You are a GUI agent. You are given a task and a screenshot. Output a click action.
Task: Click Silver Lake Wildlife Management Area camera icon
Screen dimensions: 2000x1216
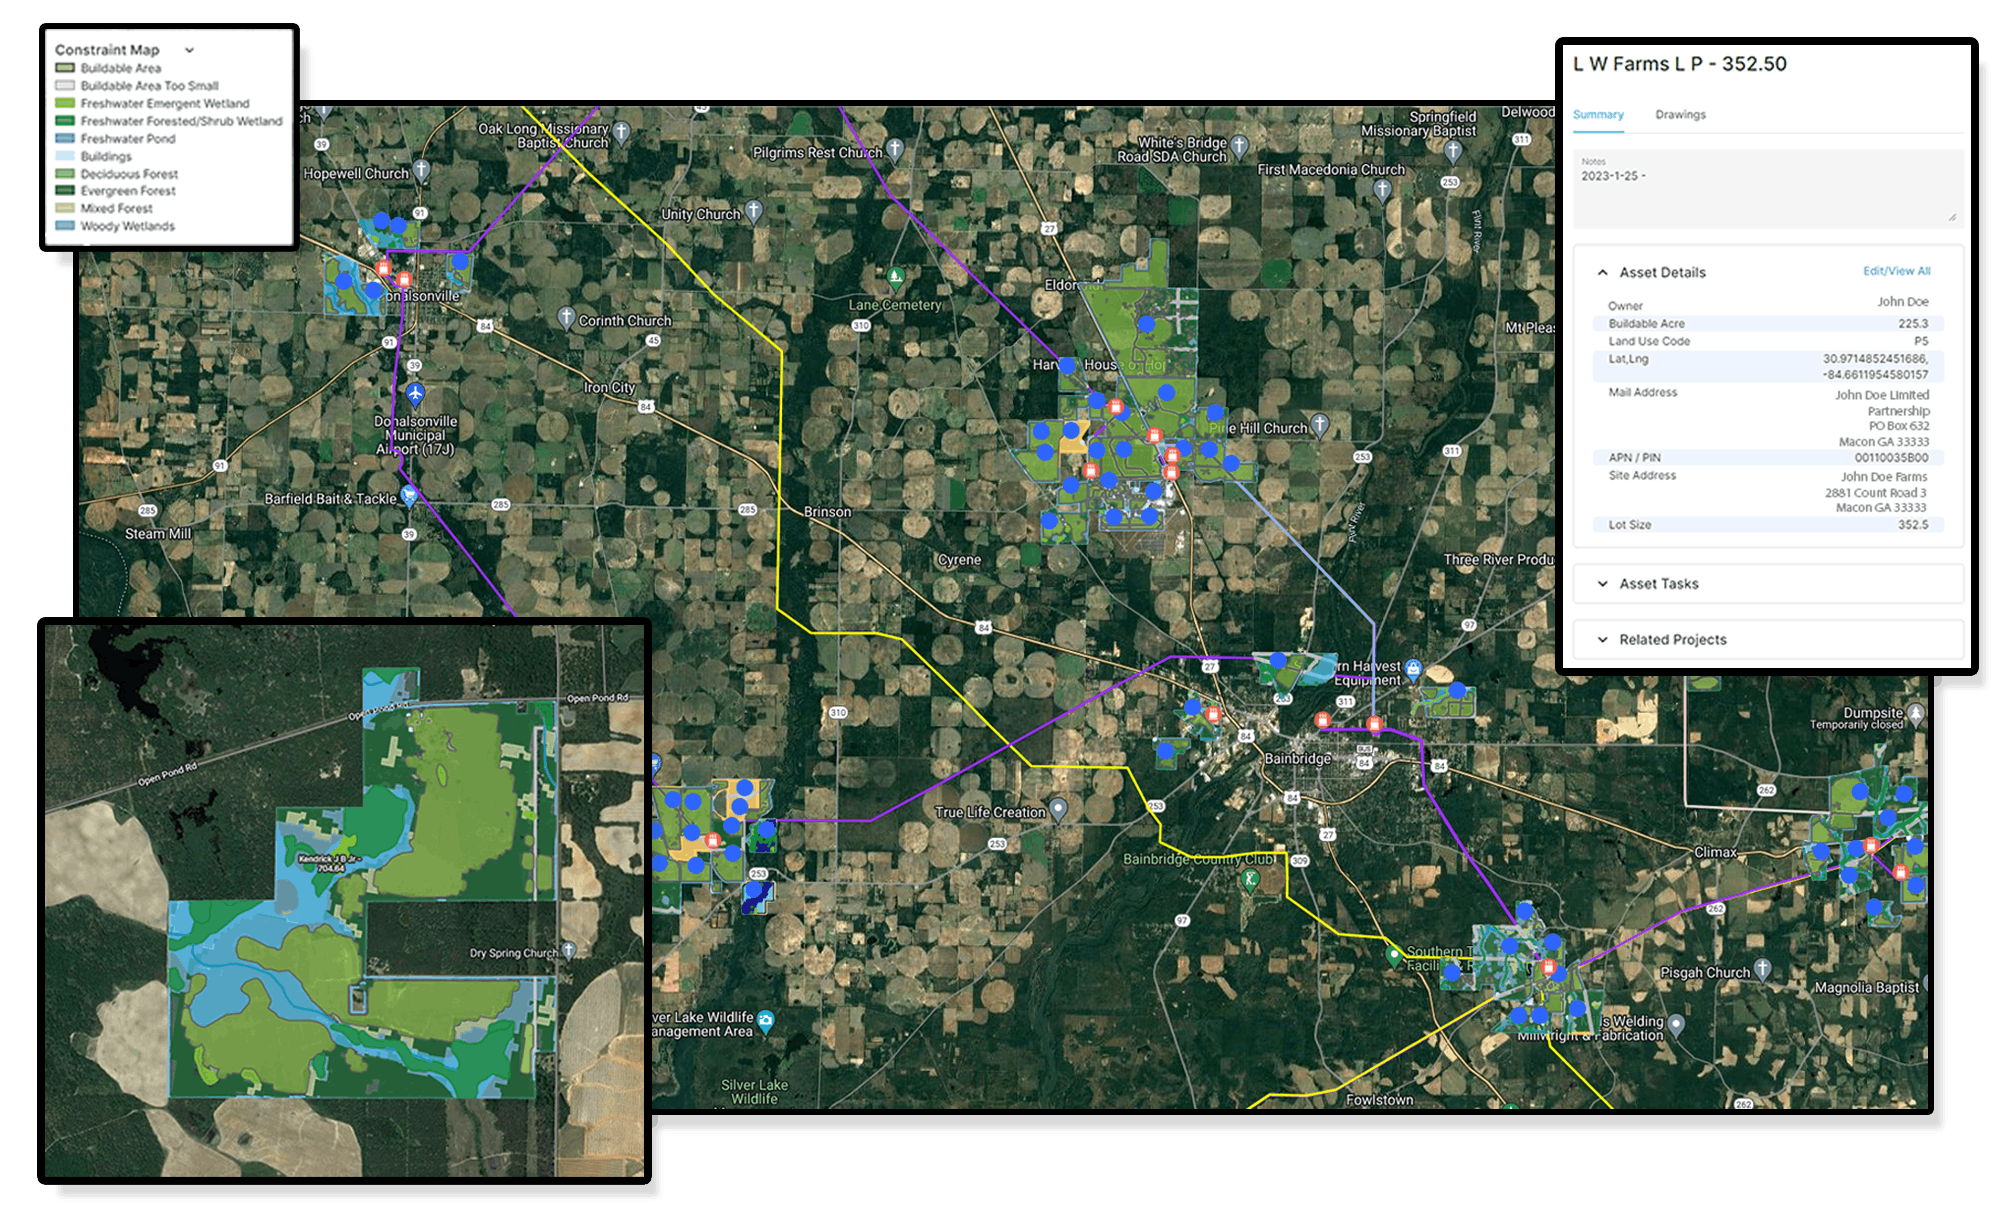[766, 1021]
